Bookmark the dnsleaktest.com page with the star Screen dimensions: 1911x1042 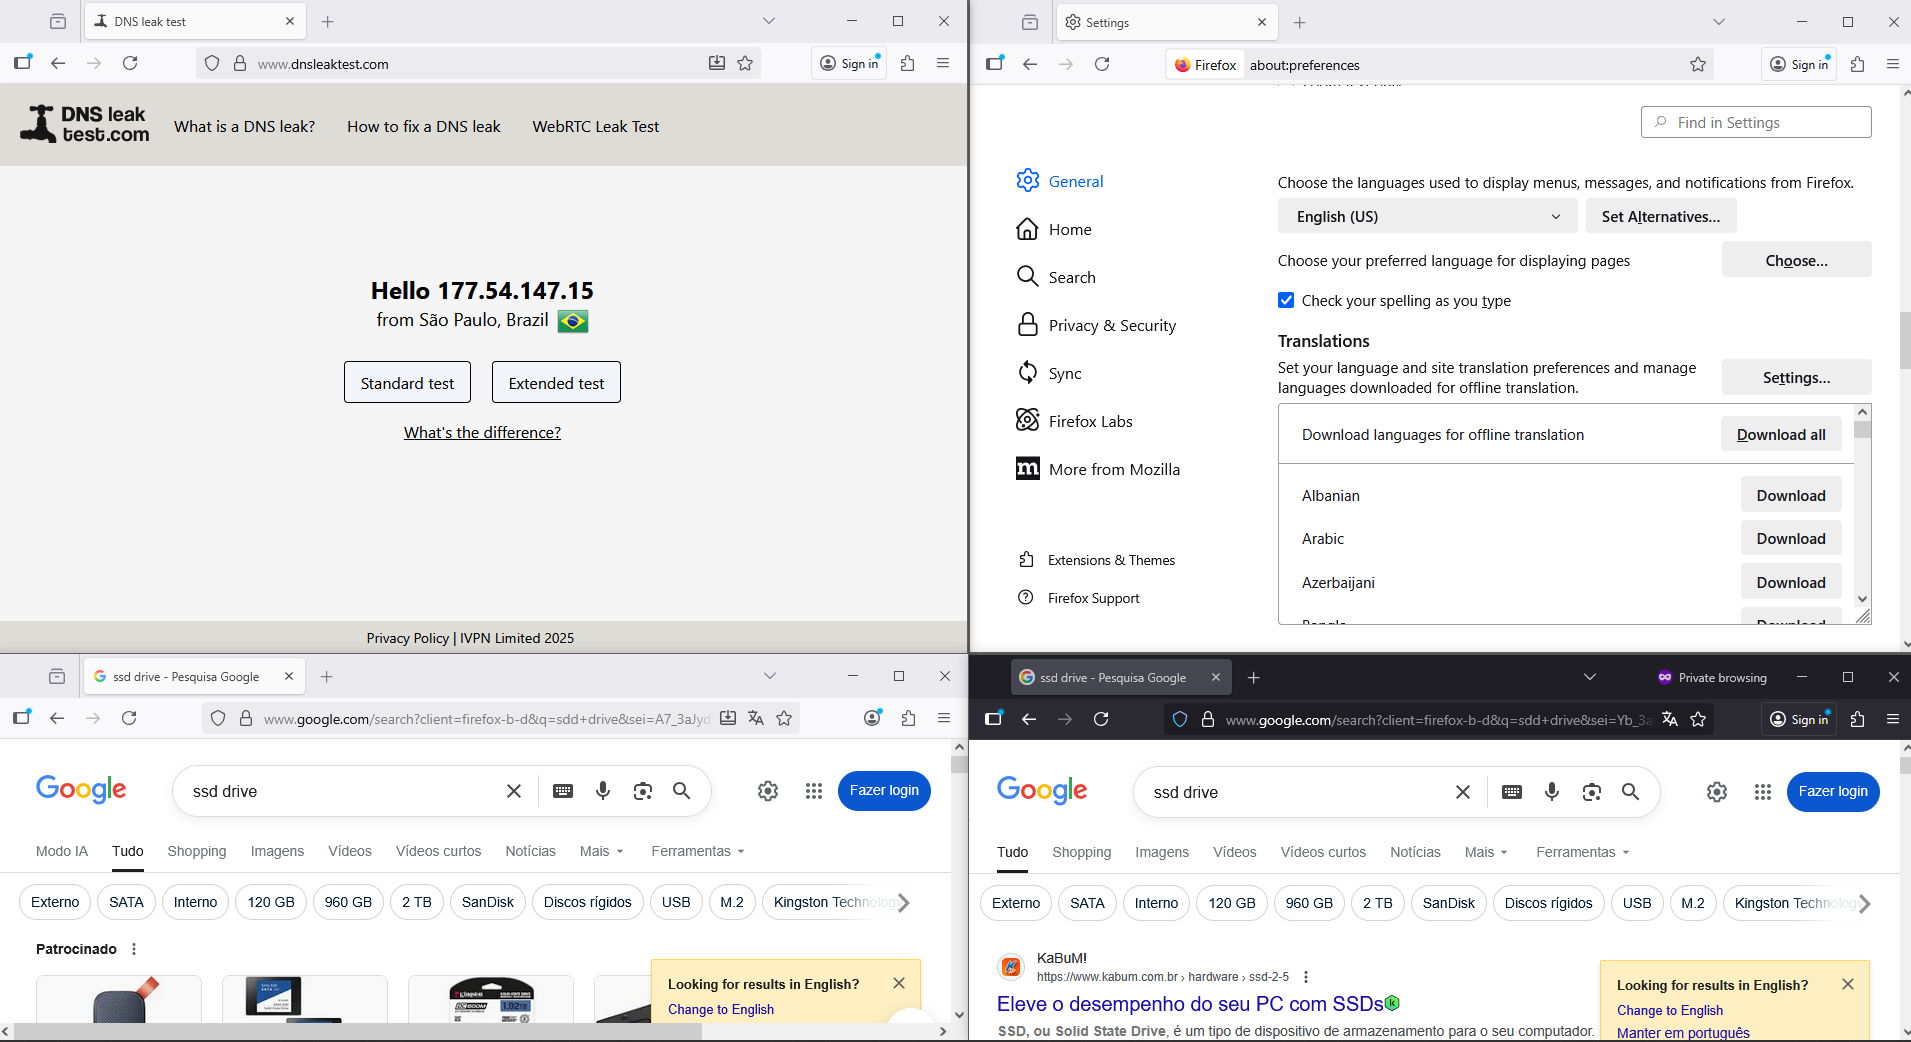(745, 63)
